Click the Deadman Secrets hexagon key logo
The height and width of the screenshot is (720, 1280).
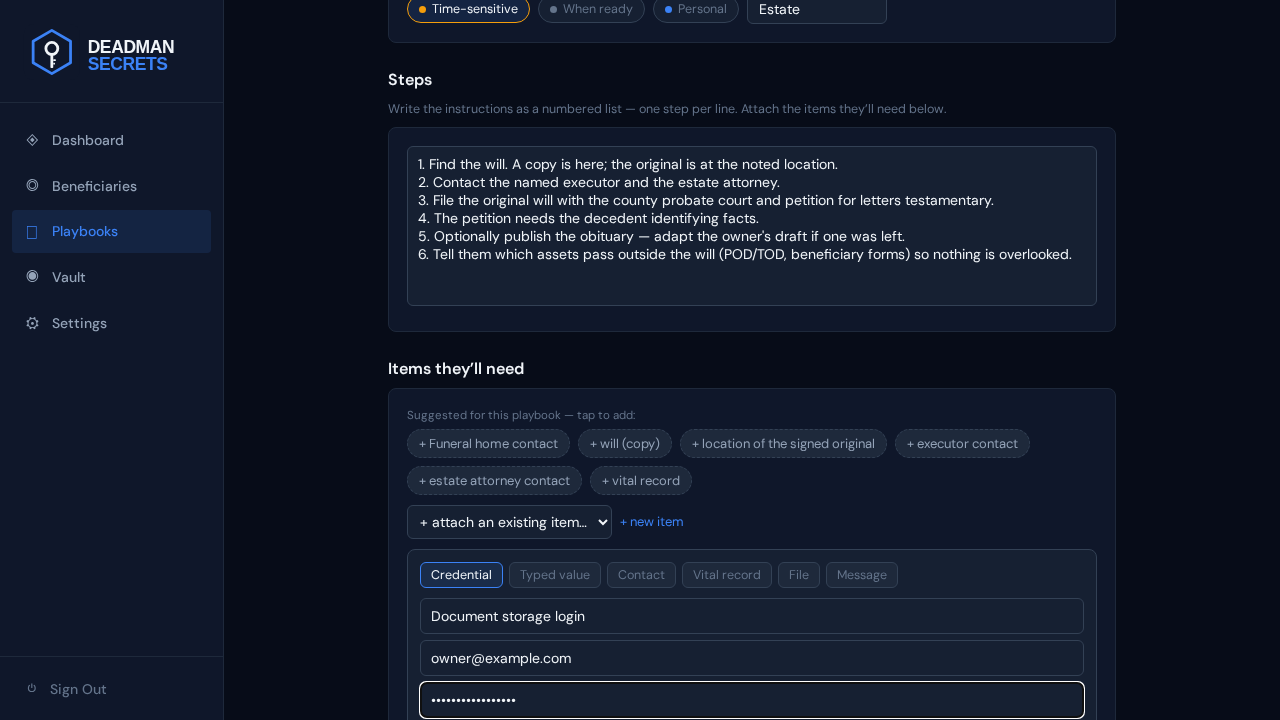52,52
